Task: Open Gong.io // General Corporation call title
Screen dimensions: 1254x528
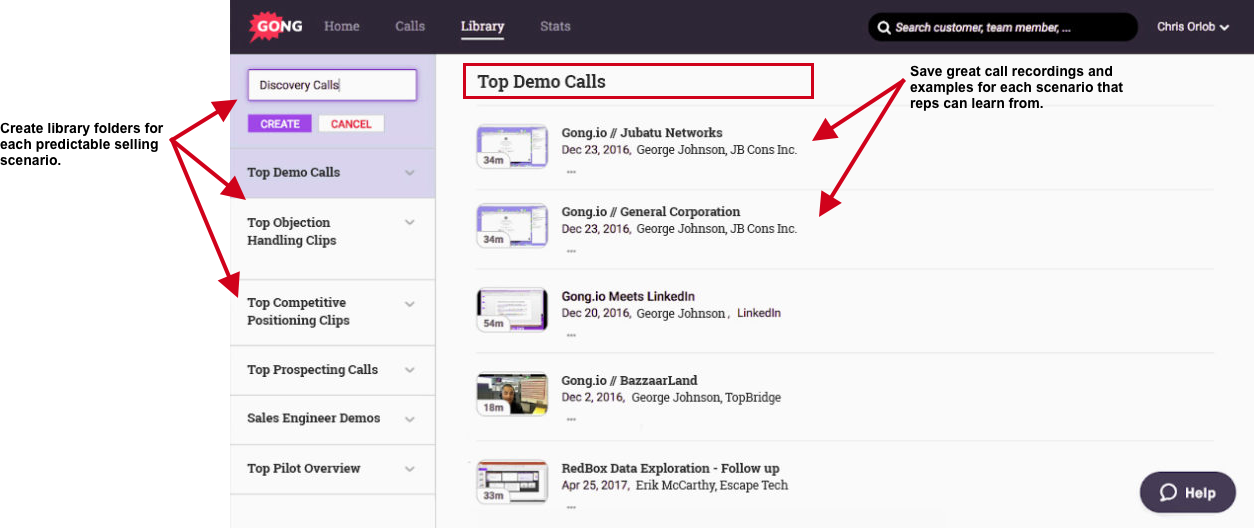Action: tap(651, 211)
